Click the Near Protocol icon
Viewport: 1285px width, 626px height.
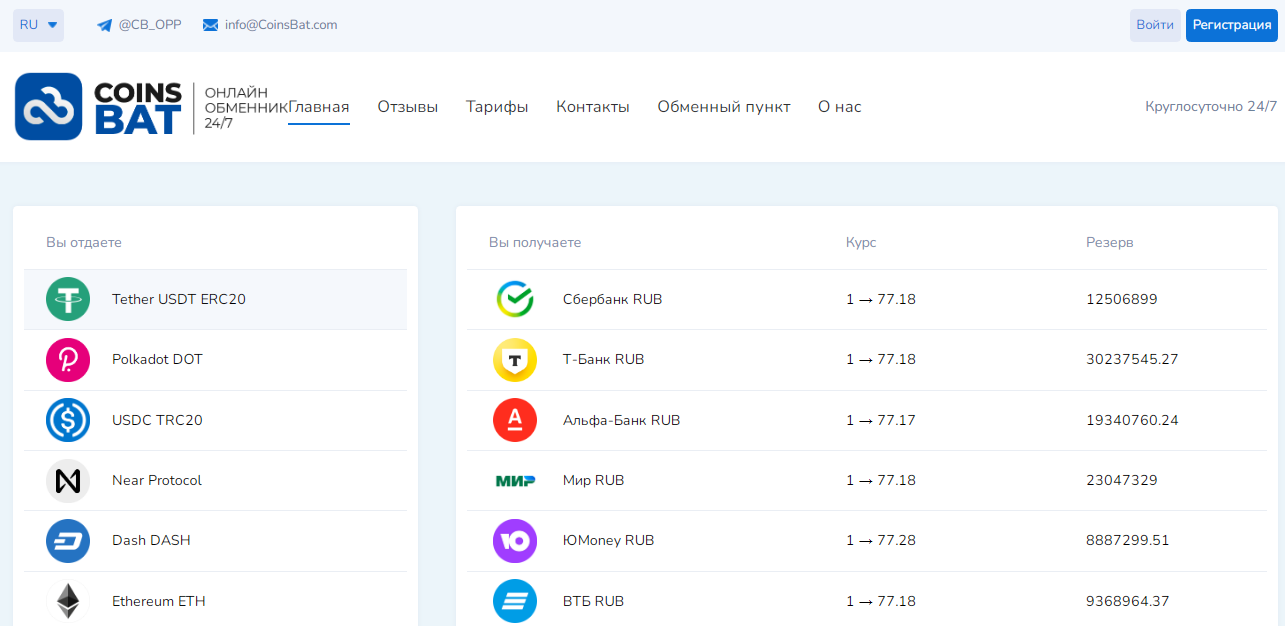[x=67, y=480]
